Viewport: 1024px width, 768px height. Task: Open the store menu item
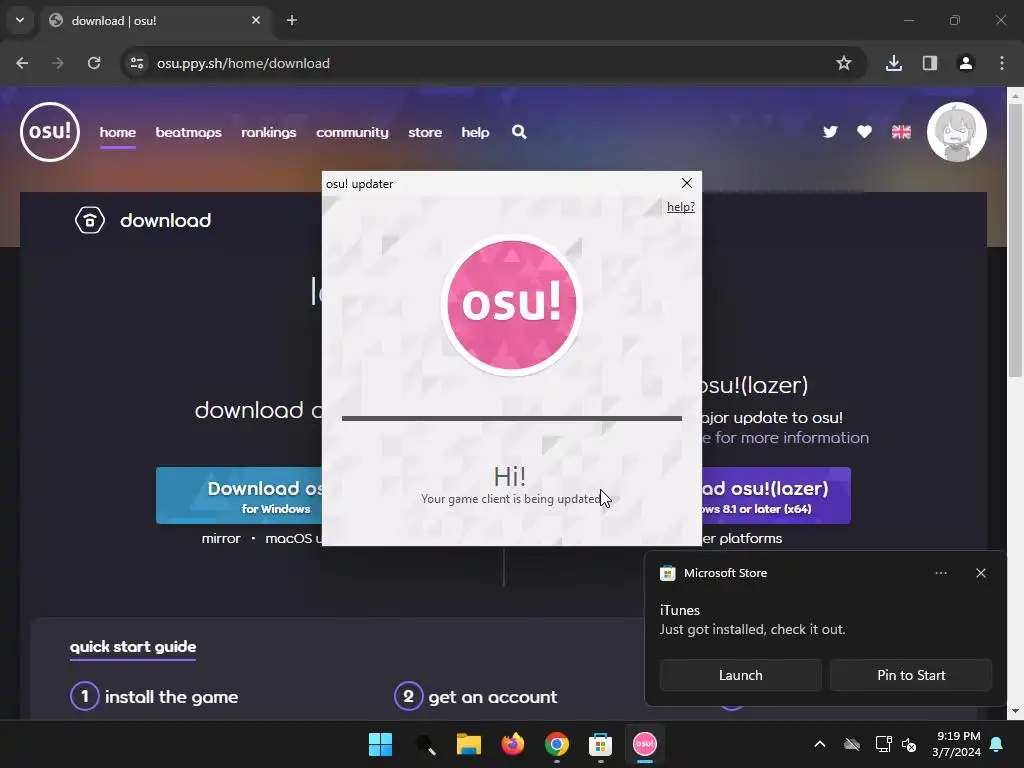pyautogui.click(x=425, y=133)
